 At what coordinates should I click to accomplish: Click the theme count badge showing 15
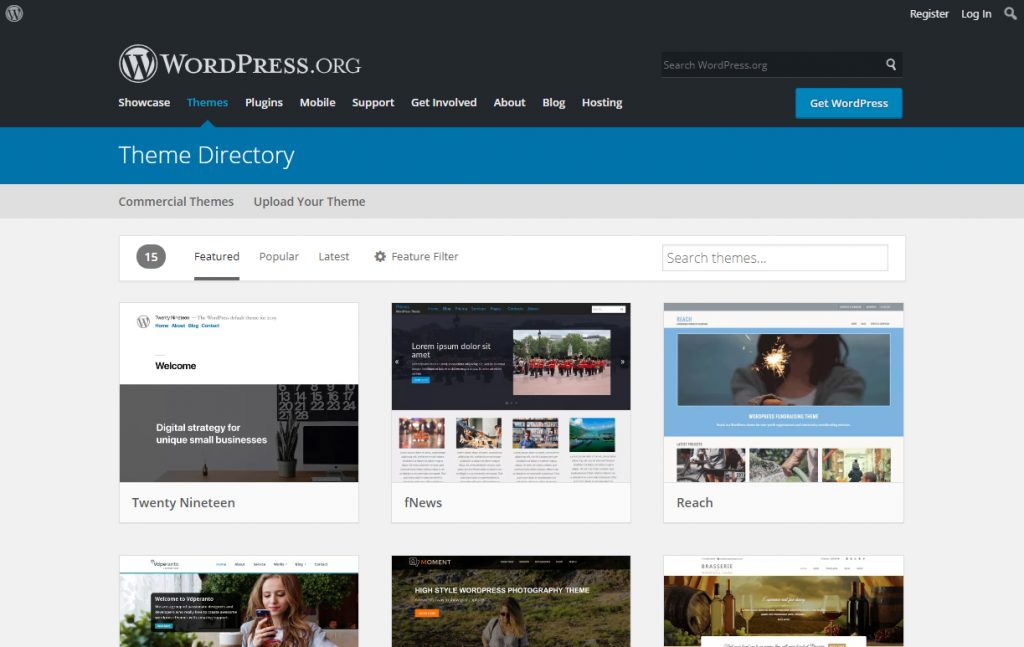pyautogui.click(x=151, y=256)
